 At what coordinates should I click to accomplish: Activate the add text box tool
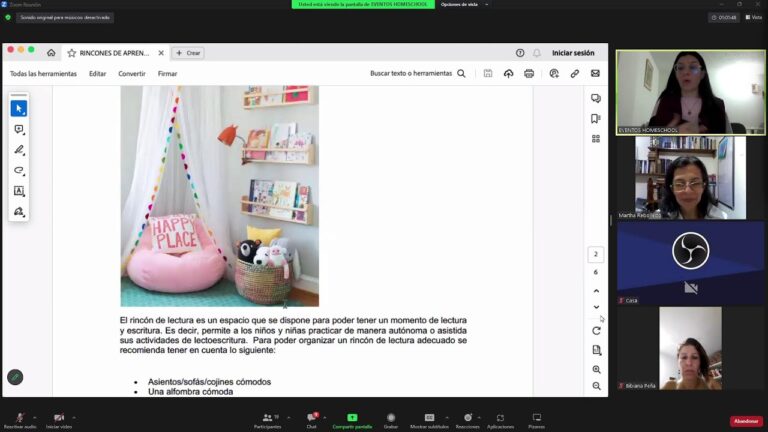[19, 191]
